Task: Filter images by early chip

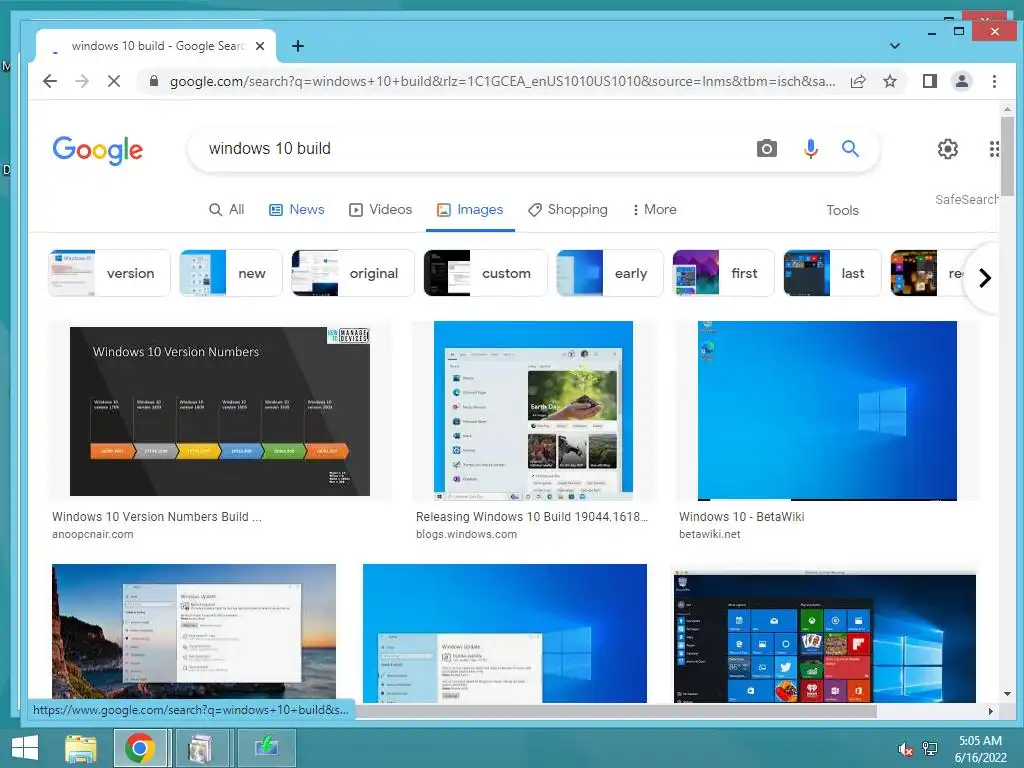Action: (610, 273)
